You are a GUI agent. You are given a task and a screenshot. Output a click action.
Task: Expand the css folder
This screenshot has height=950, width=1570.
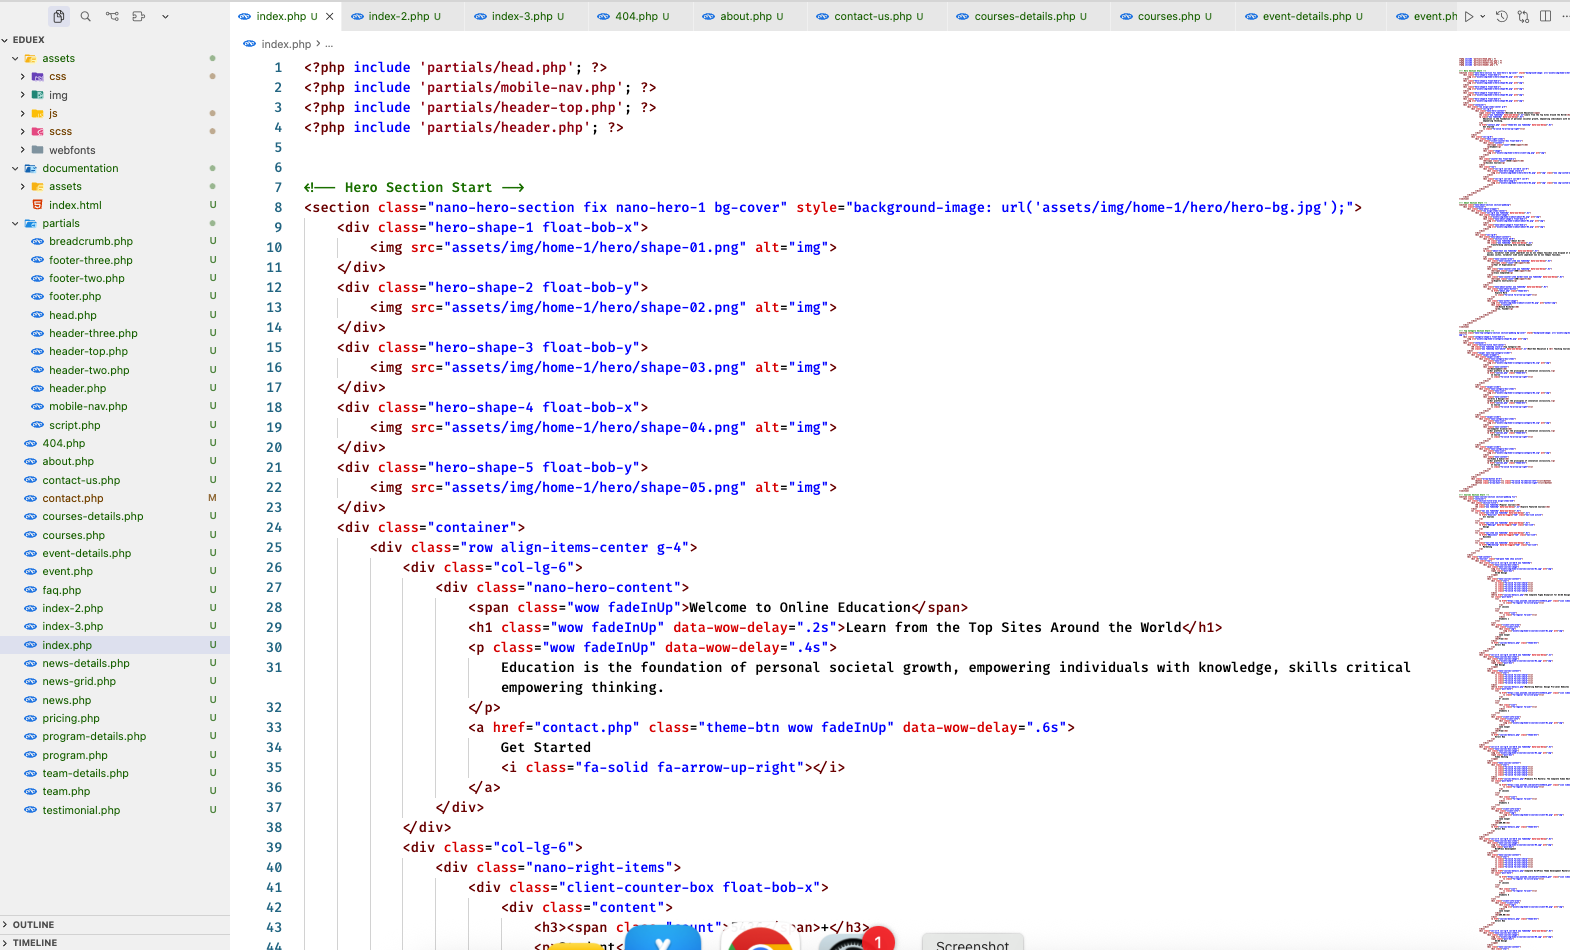click(x=23, y=76)
